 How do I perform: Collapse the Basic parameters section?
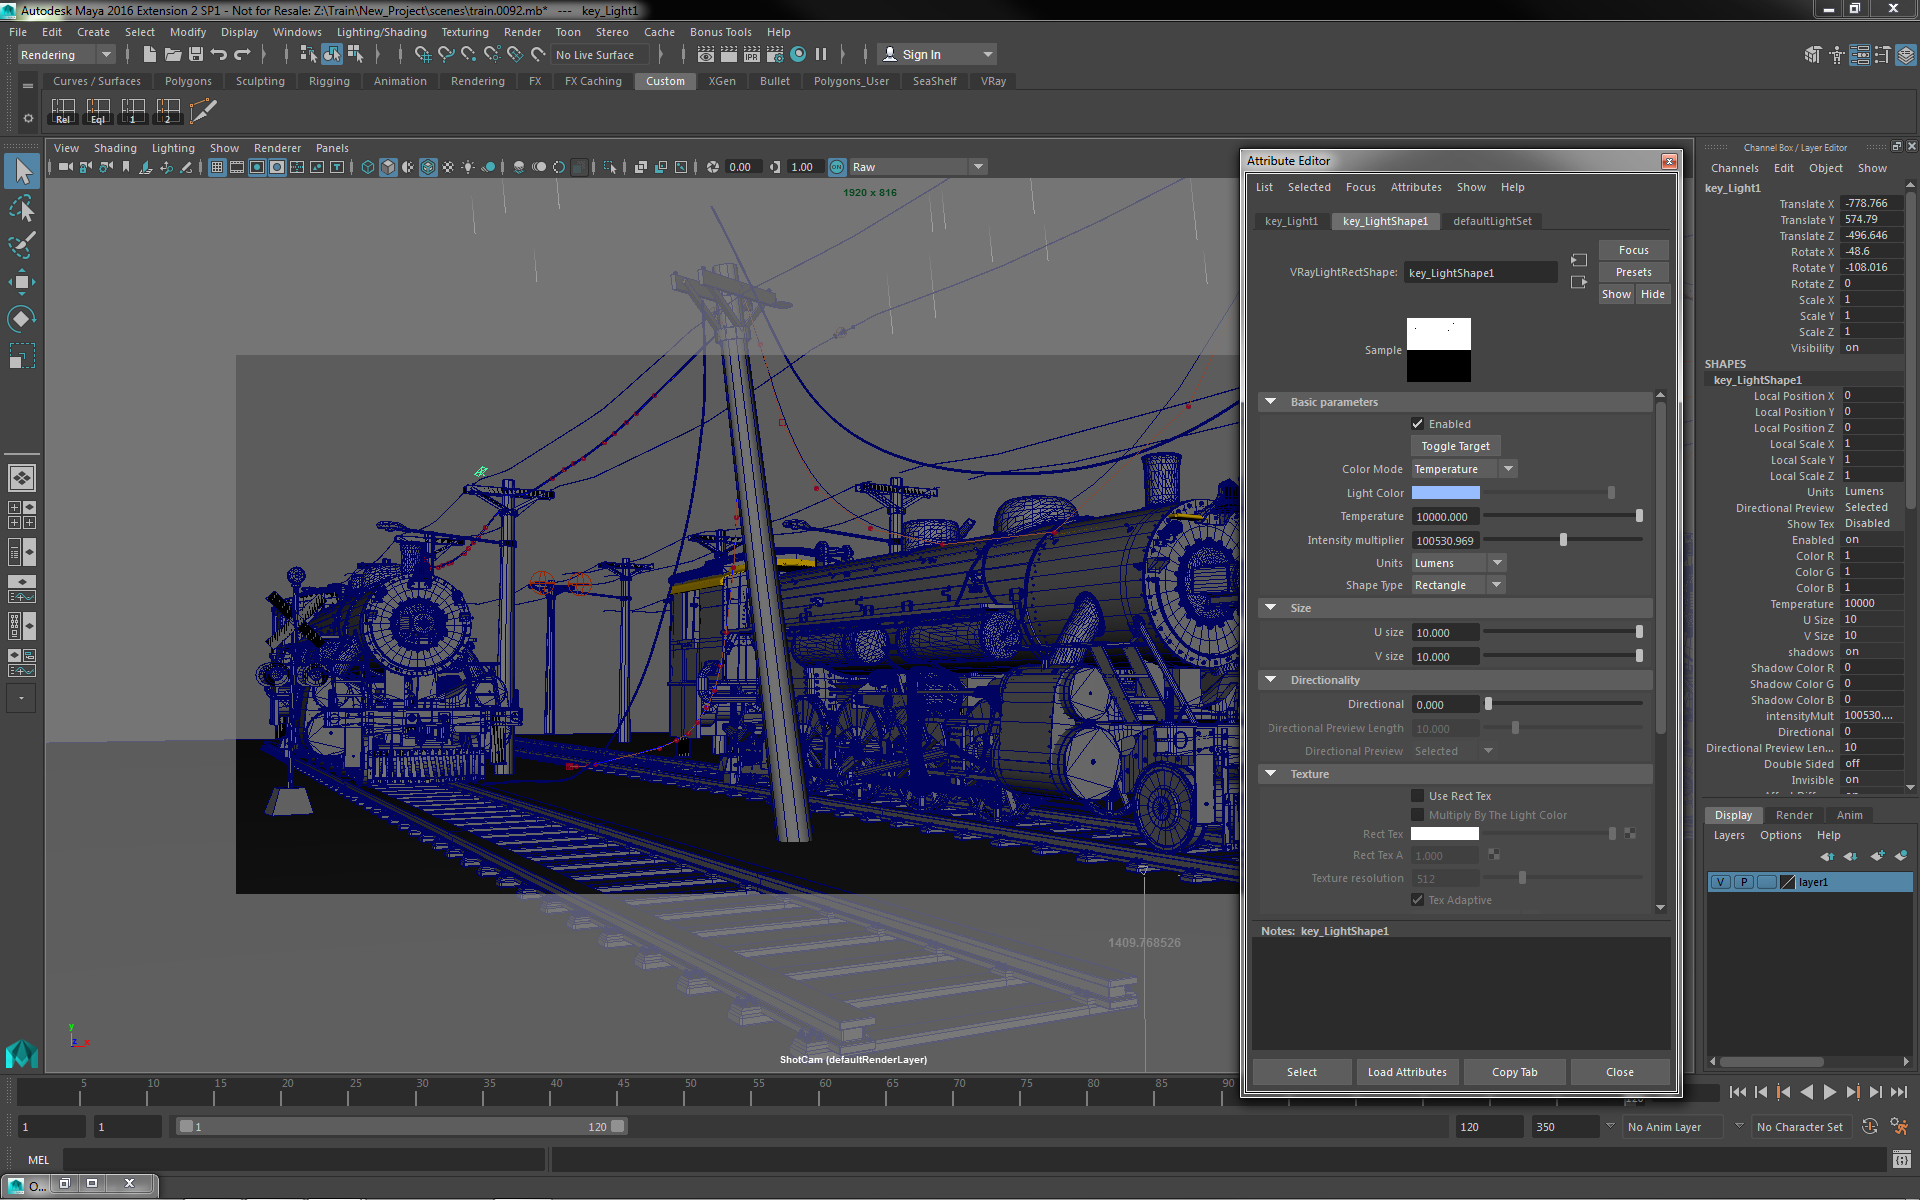1271,402
